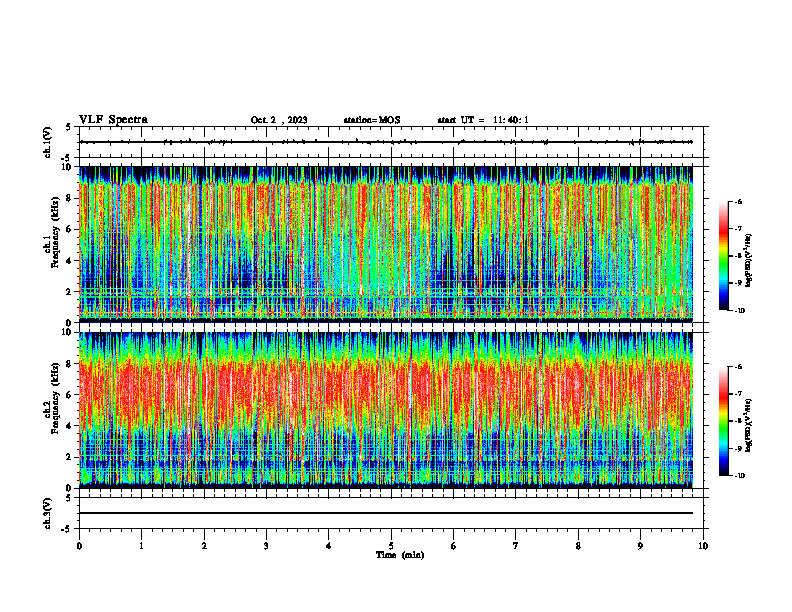The image size is (792, 612).
Task: Click the "VLF Spectra" title text
Action: pyautogui.click(x=114, y=120)
